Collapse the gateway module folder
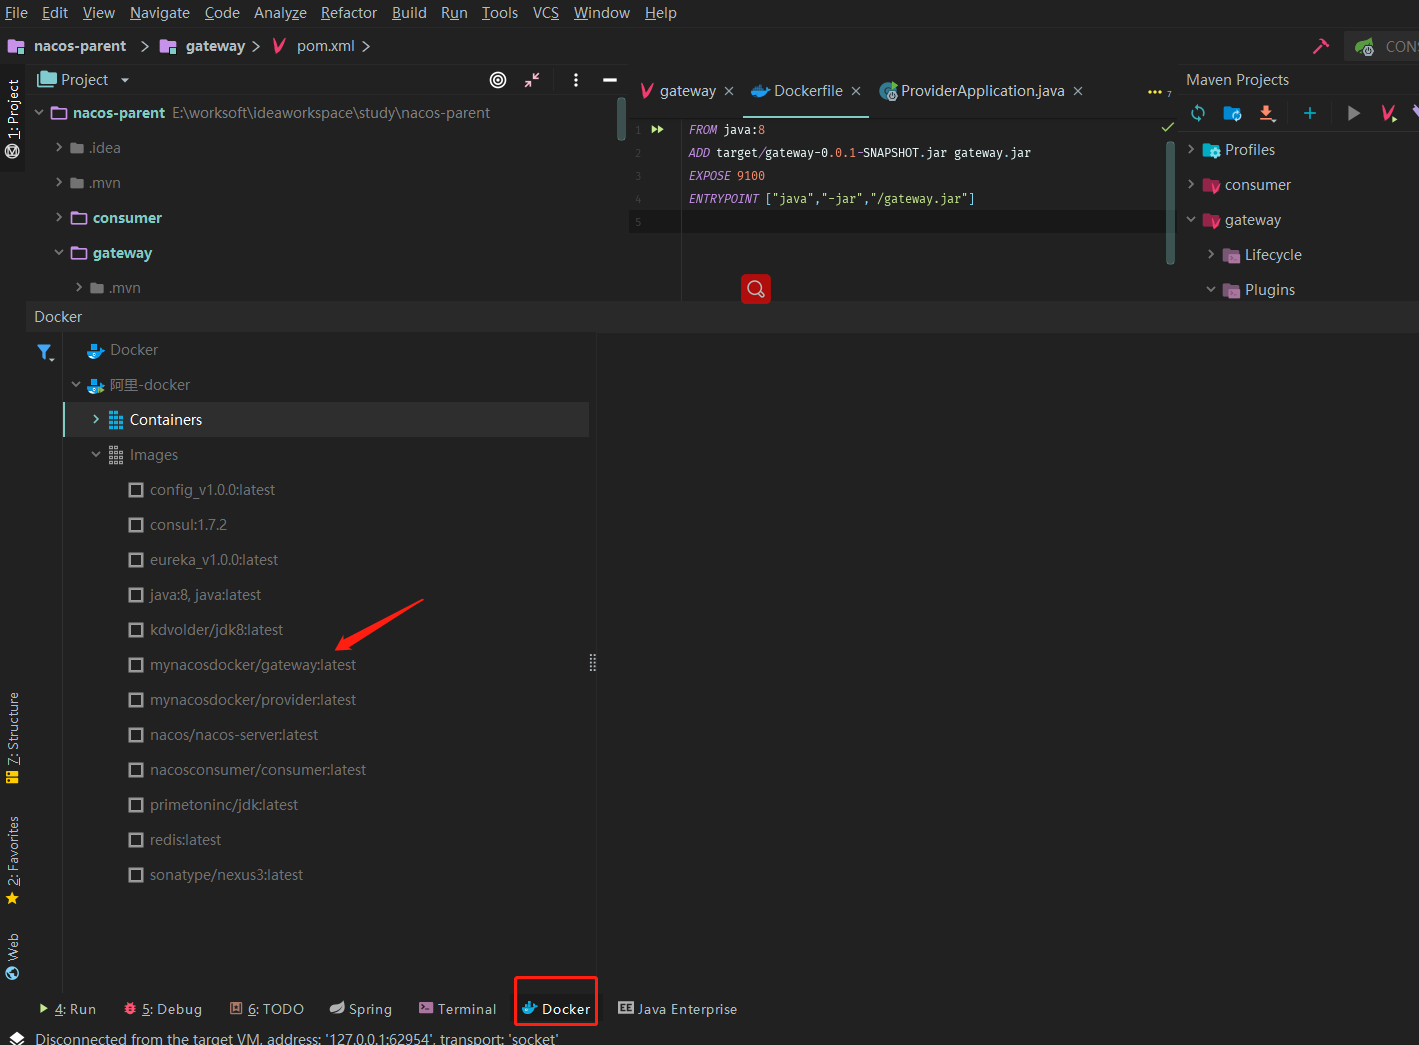1419x1045 pixels. 59,252
